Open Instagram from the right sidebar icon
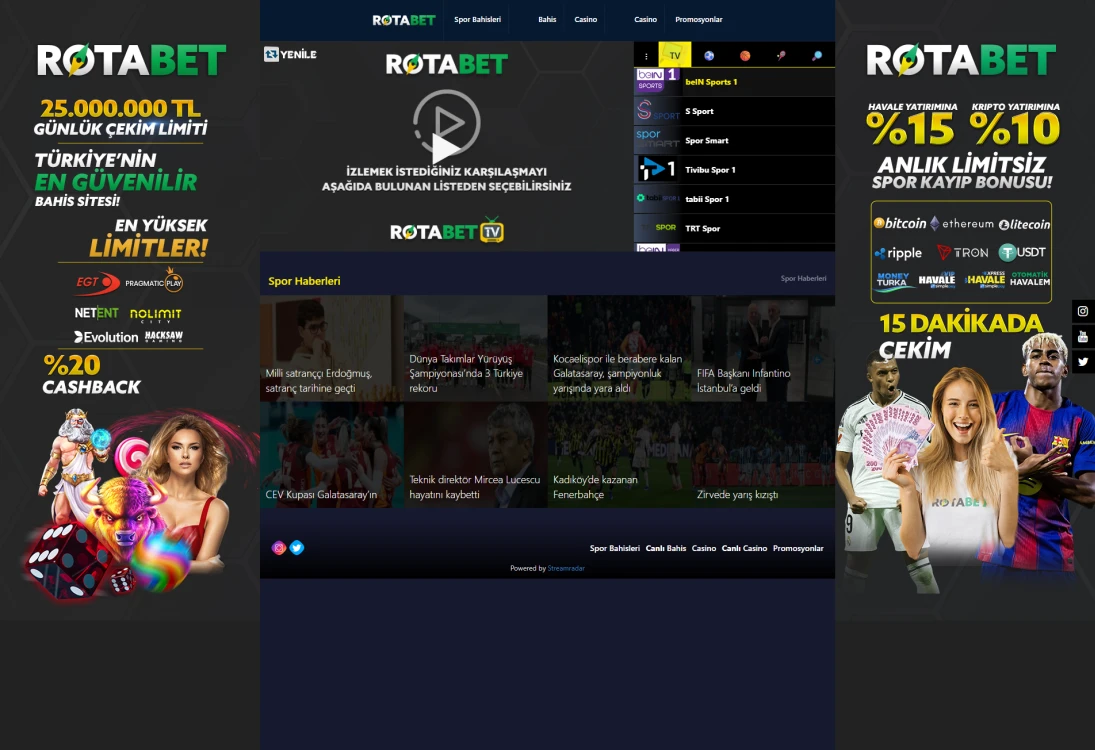 point(1083,311)
